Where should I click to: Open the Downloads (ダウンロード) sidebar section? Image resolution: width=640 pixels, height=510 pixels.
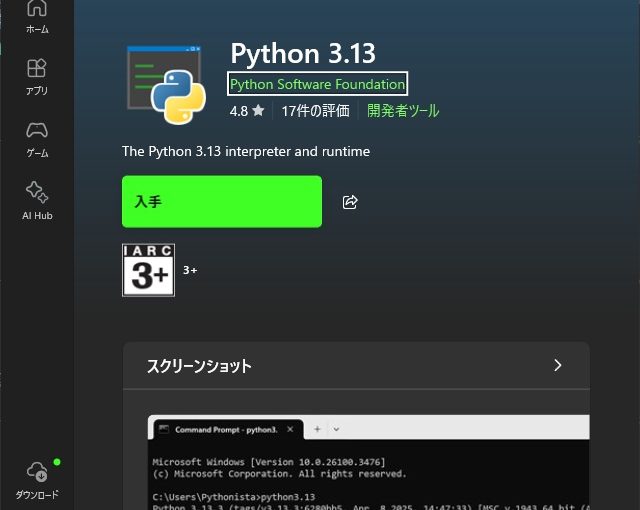[37, 480]
